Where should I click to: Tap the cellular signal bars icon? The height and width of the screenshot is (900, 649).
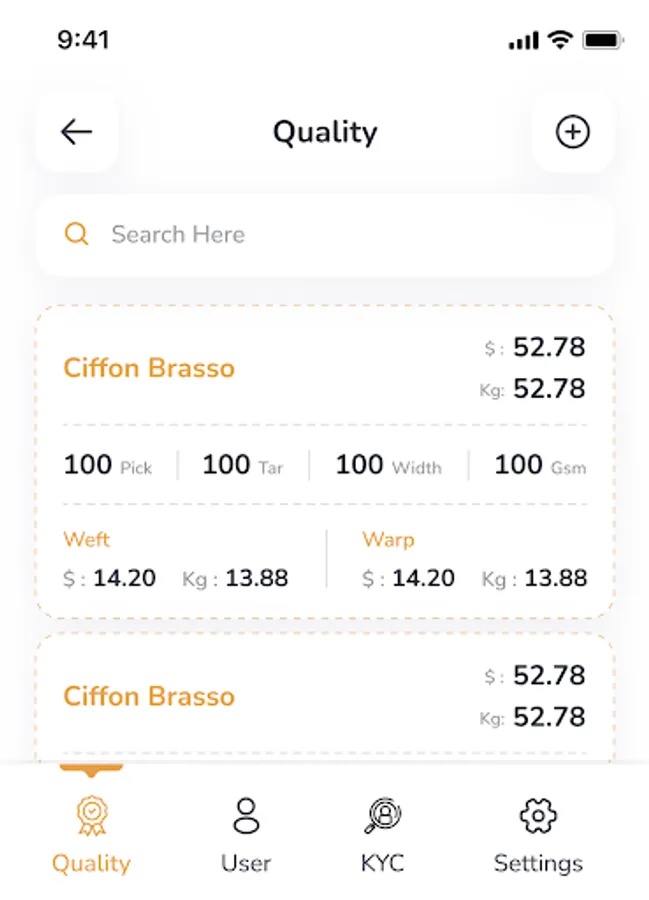click(523, 41)
